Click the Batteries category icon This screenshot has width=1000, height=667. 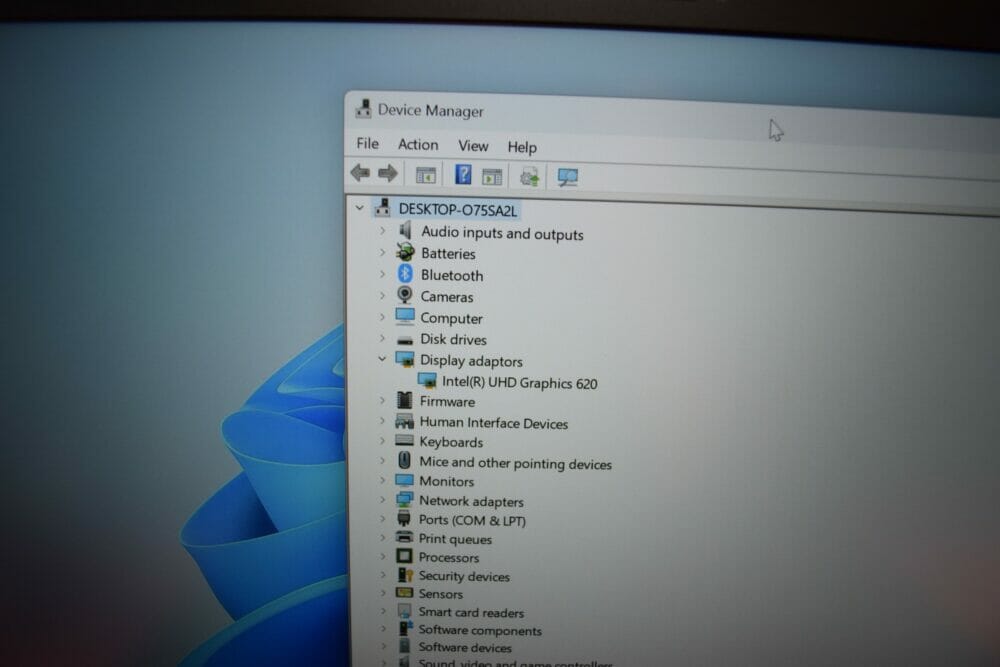tap(405, 251)
